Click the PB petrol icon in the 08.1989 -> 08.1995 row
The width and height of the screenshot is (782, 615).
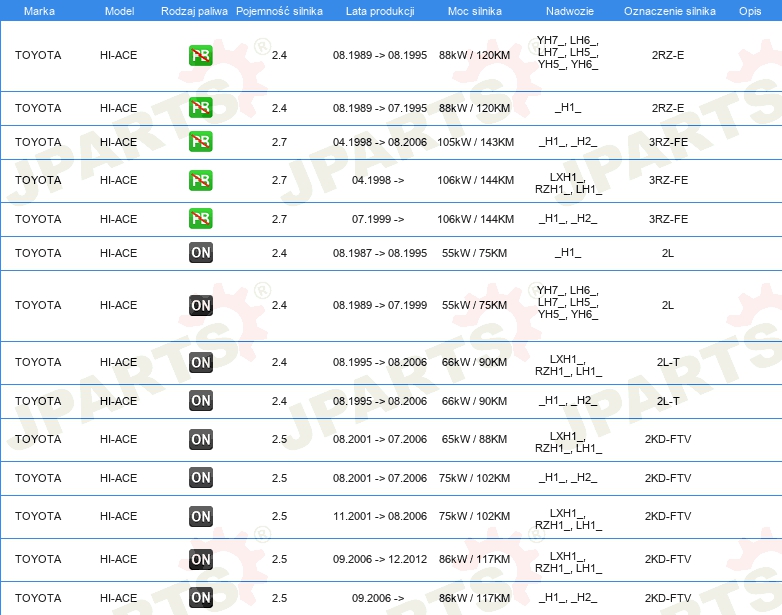pos(200,55)
